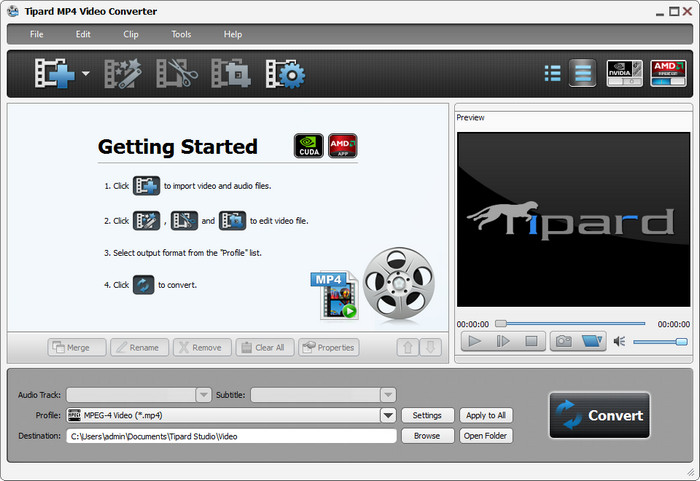The width and height of the screenshot is (700, 481).
Task: Expand the Add File dropdown arrow
Action: [86, 74]
